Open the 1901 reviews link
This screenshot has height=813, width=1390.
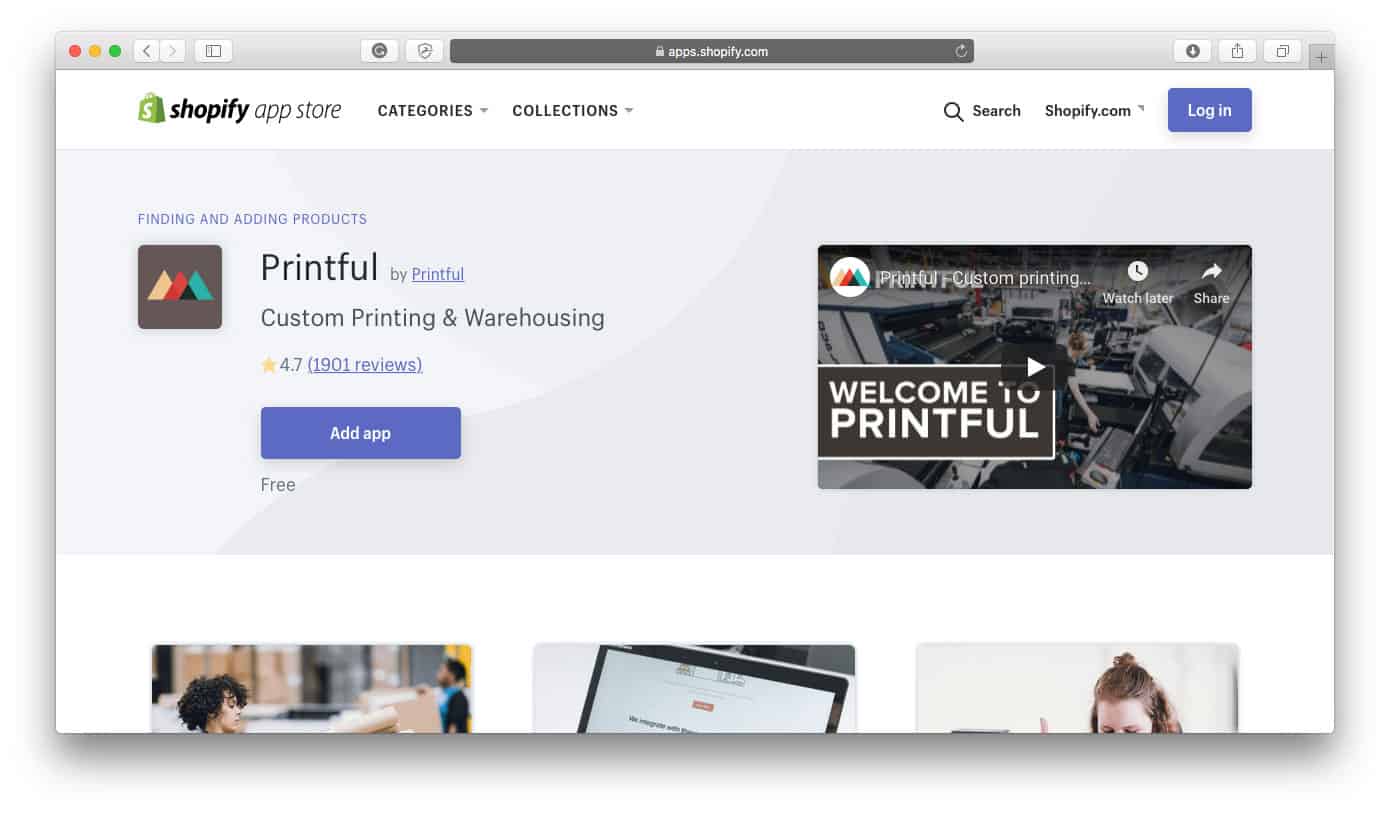(365, 365)
